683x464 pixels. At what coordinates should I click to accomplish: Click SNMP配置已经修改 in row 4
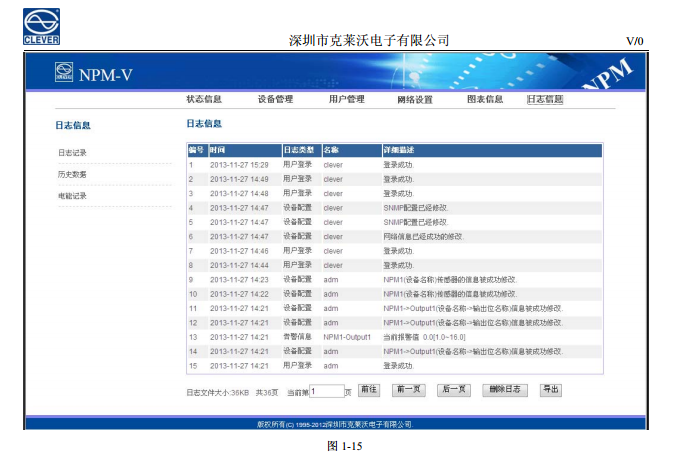point(416,208)
